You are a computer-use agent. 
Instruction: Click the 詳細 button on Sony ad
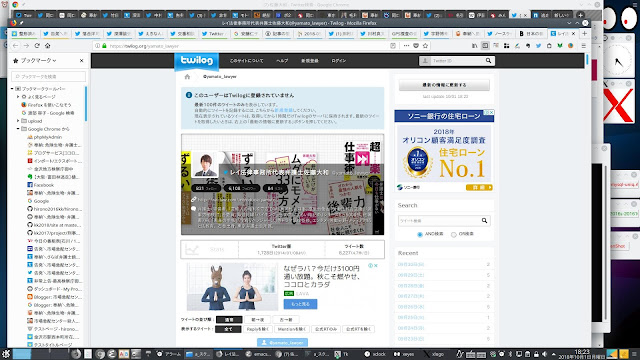click(479, 187)
